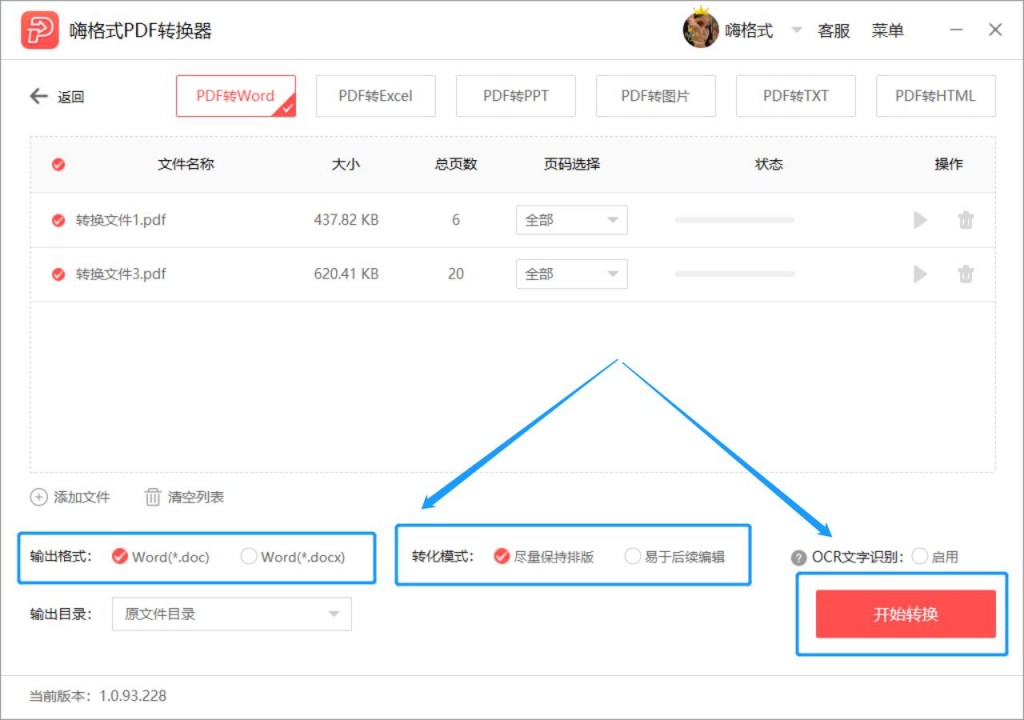The height and width of the screenshot is (720, 1024).
Task: Toggle the select-all checkbox in table header
Action: click(x=58, y=164)
